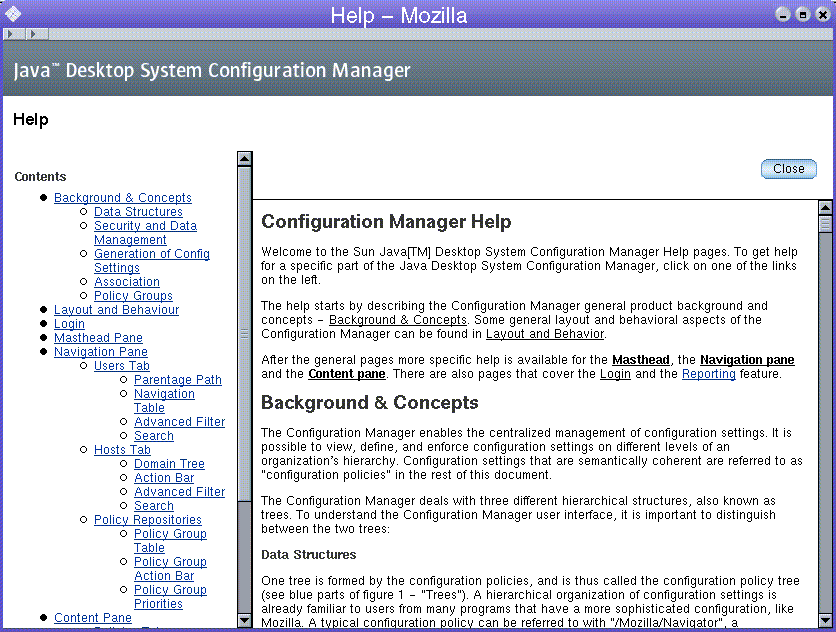
Task: Open the Hosts Tab topic
Action: [122, 450]
